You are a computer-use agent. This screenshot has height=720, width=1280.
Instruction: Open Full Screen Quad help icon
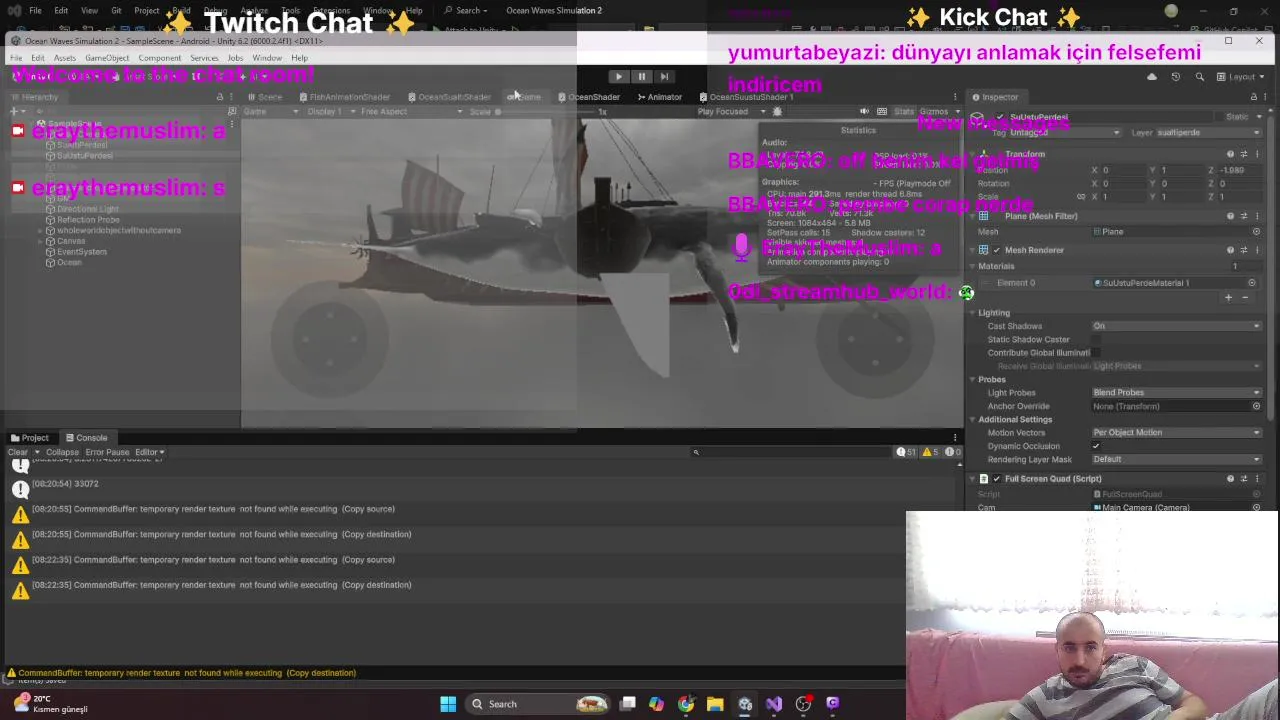tap(1231, 479)
